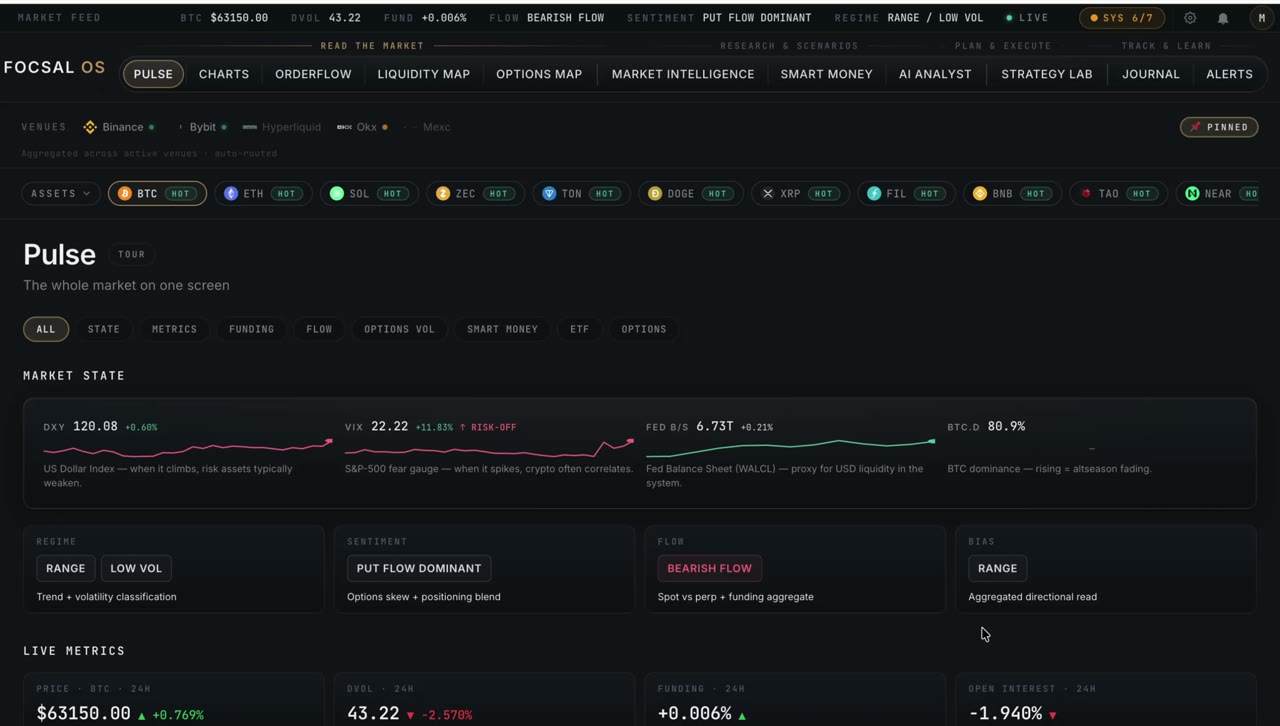Screen dimensions: 1280x726
Task: Open the Alerts tab
Action: click(1229, 74)
